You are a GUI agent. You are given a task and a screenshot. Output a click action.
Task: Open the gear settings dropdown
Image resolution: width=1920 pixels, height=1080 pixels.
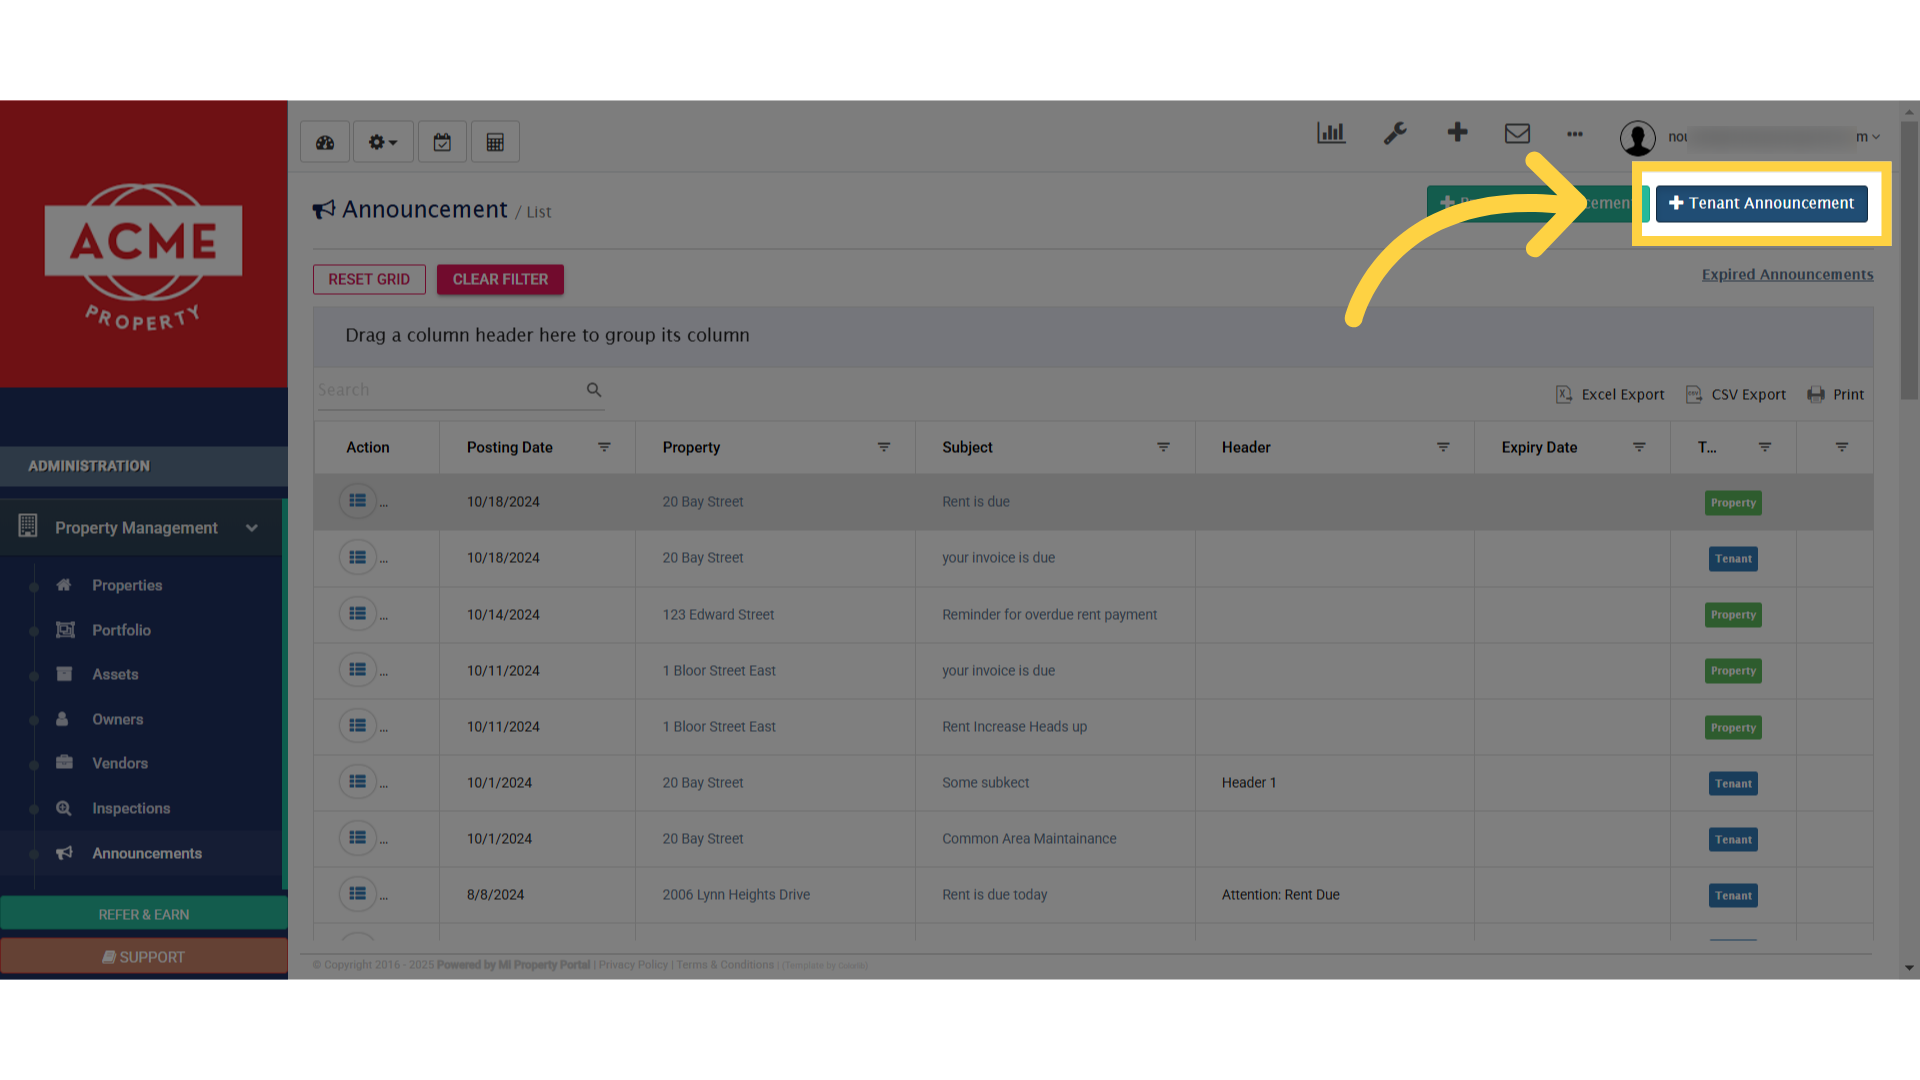pos(383,142)
